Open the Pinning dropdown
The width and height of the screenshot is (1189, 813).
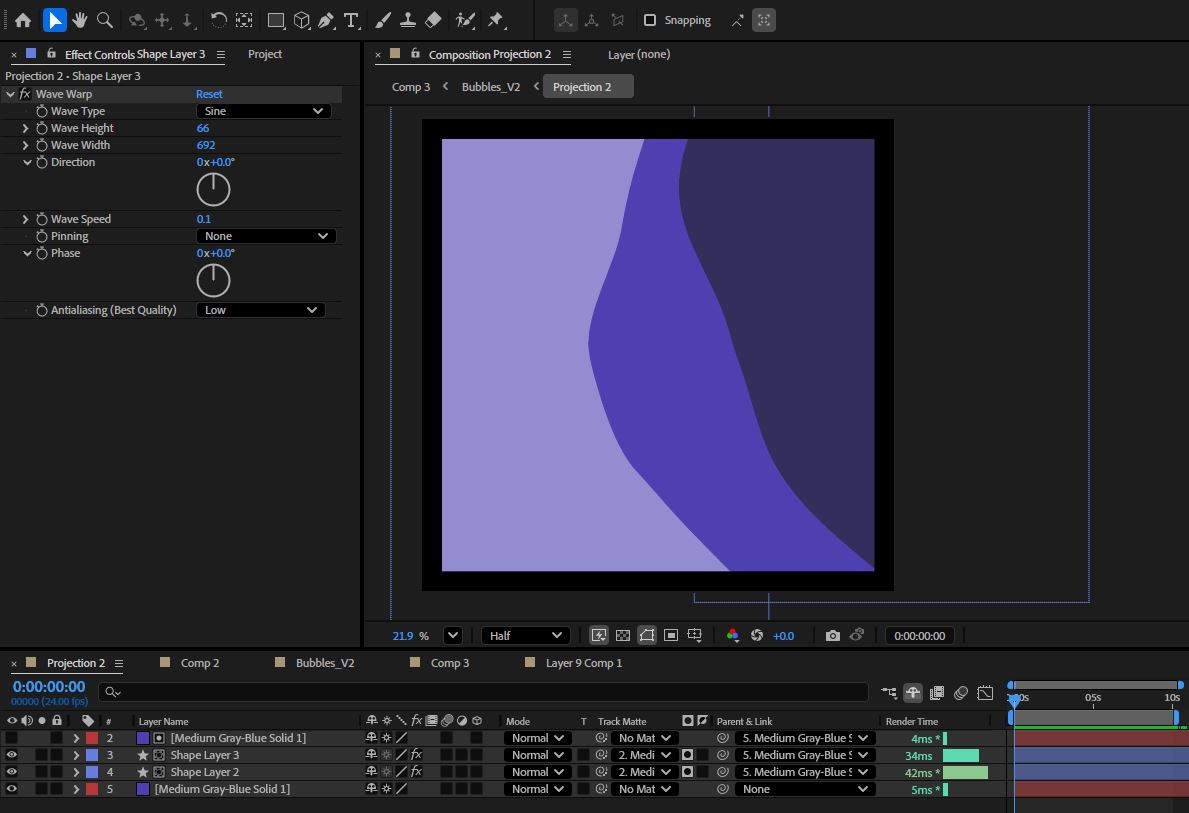point(265,236)
